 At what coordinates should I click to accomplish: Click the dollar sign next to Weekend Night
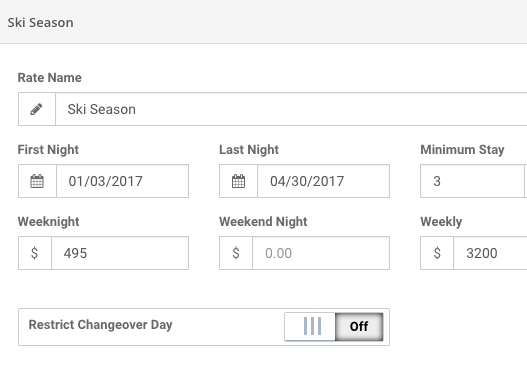(236, 253)
